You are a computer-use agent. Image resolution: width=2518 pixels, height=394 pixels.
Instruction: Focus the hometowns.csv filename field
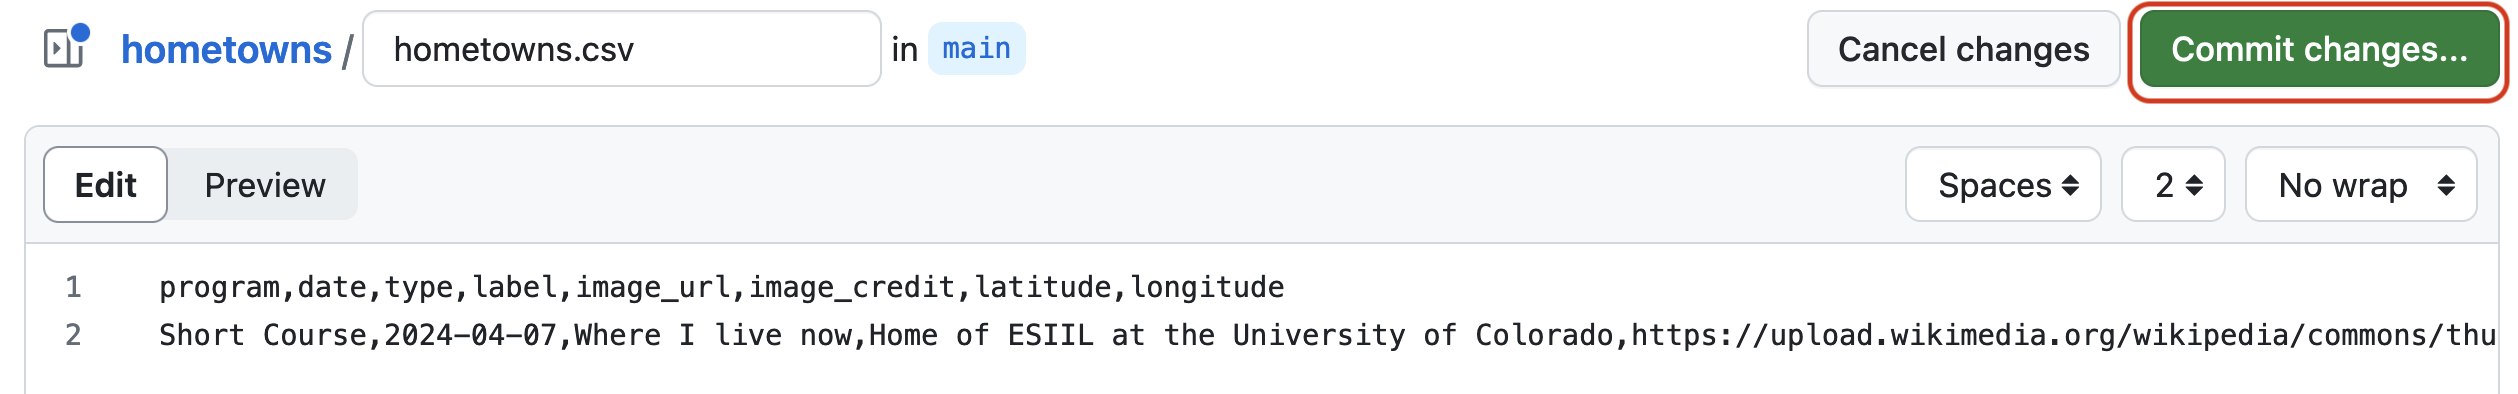pos(621,49)
